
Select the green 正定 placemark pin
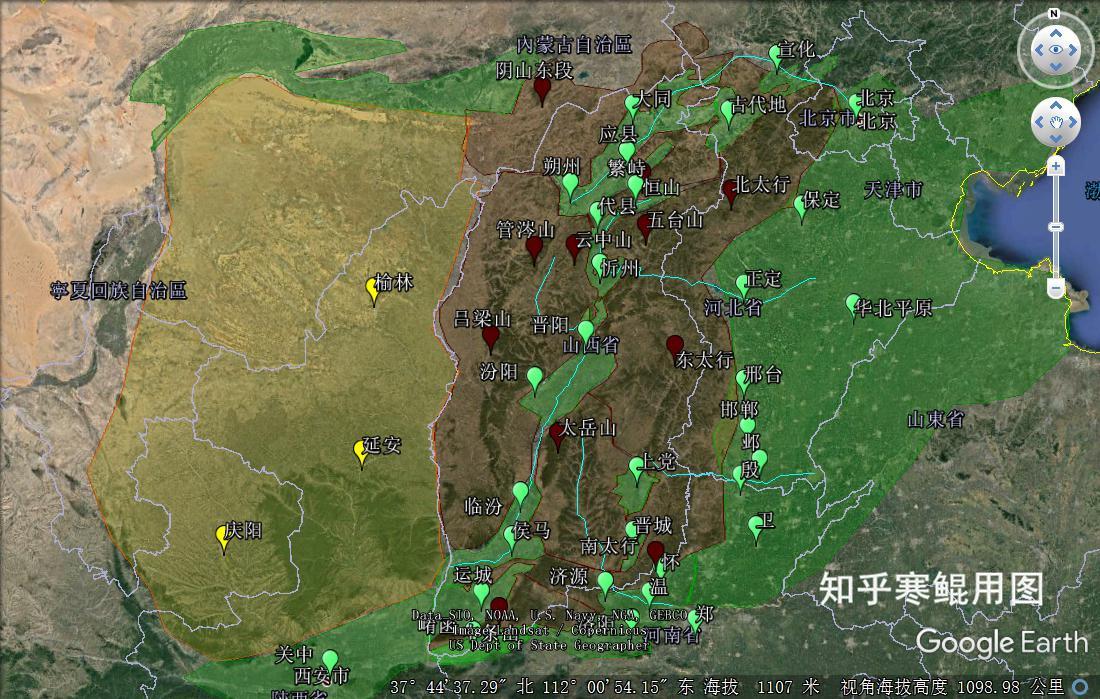pos(742,285)
